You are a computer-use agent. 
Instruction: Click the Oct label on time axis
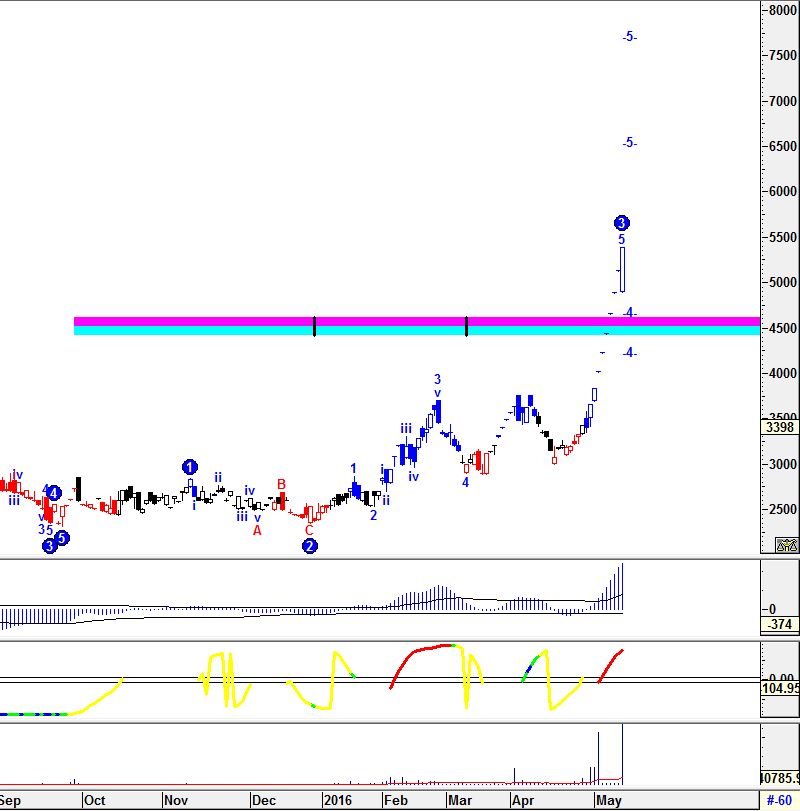95,800
